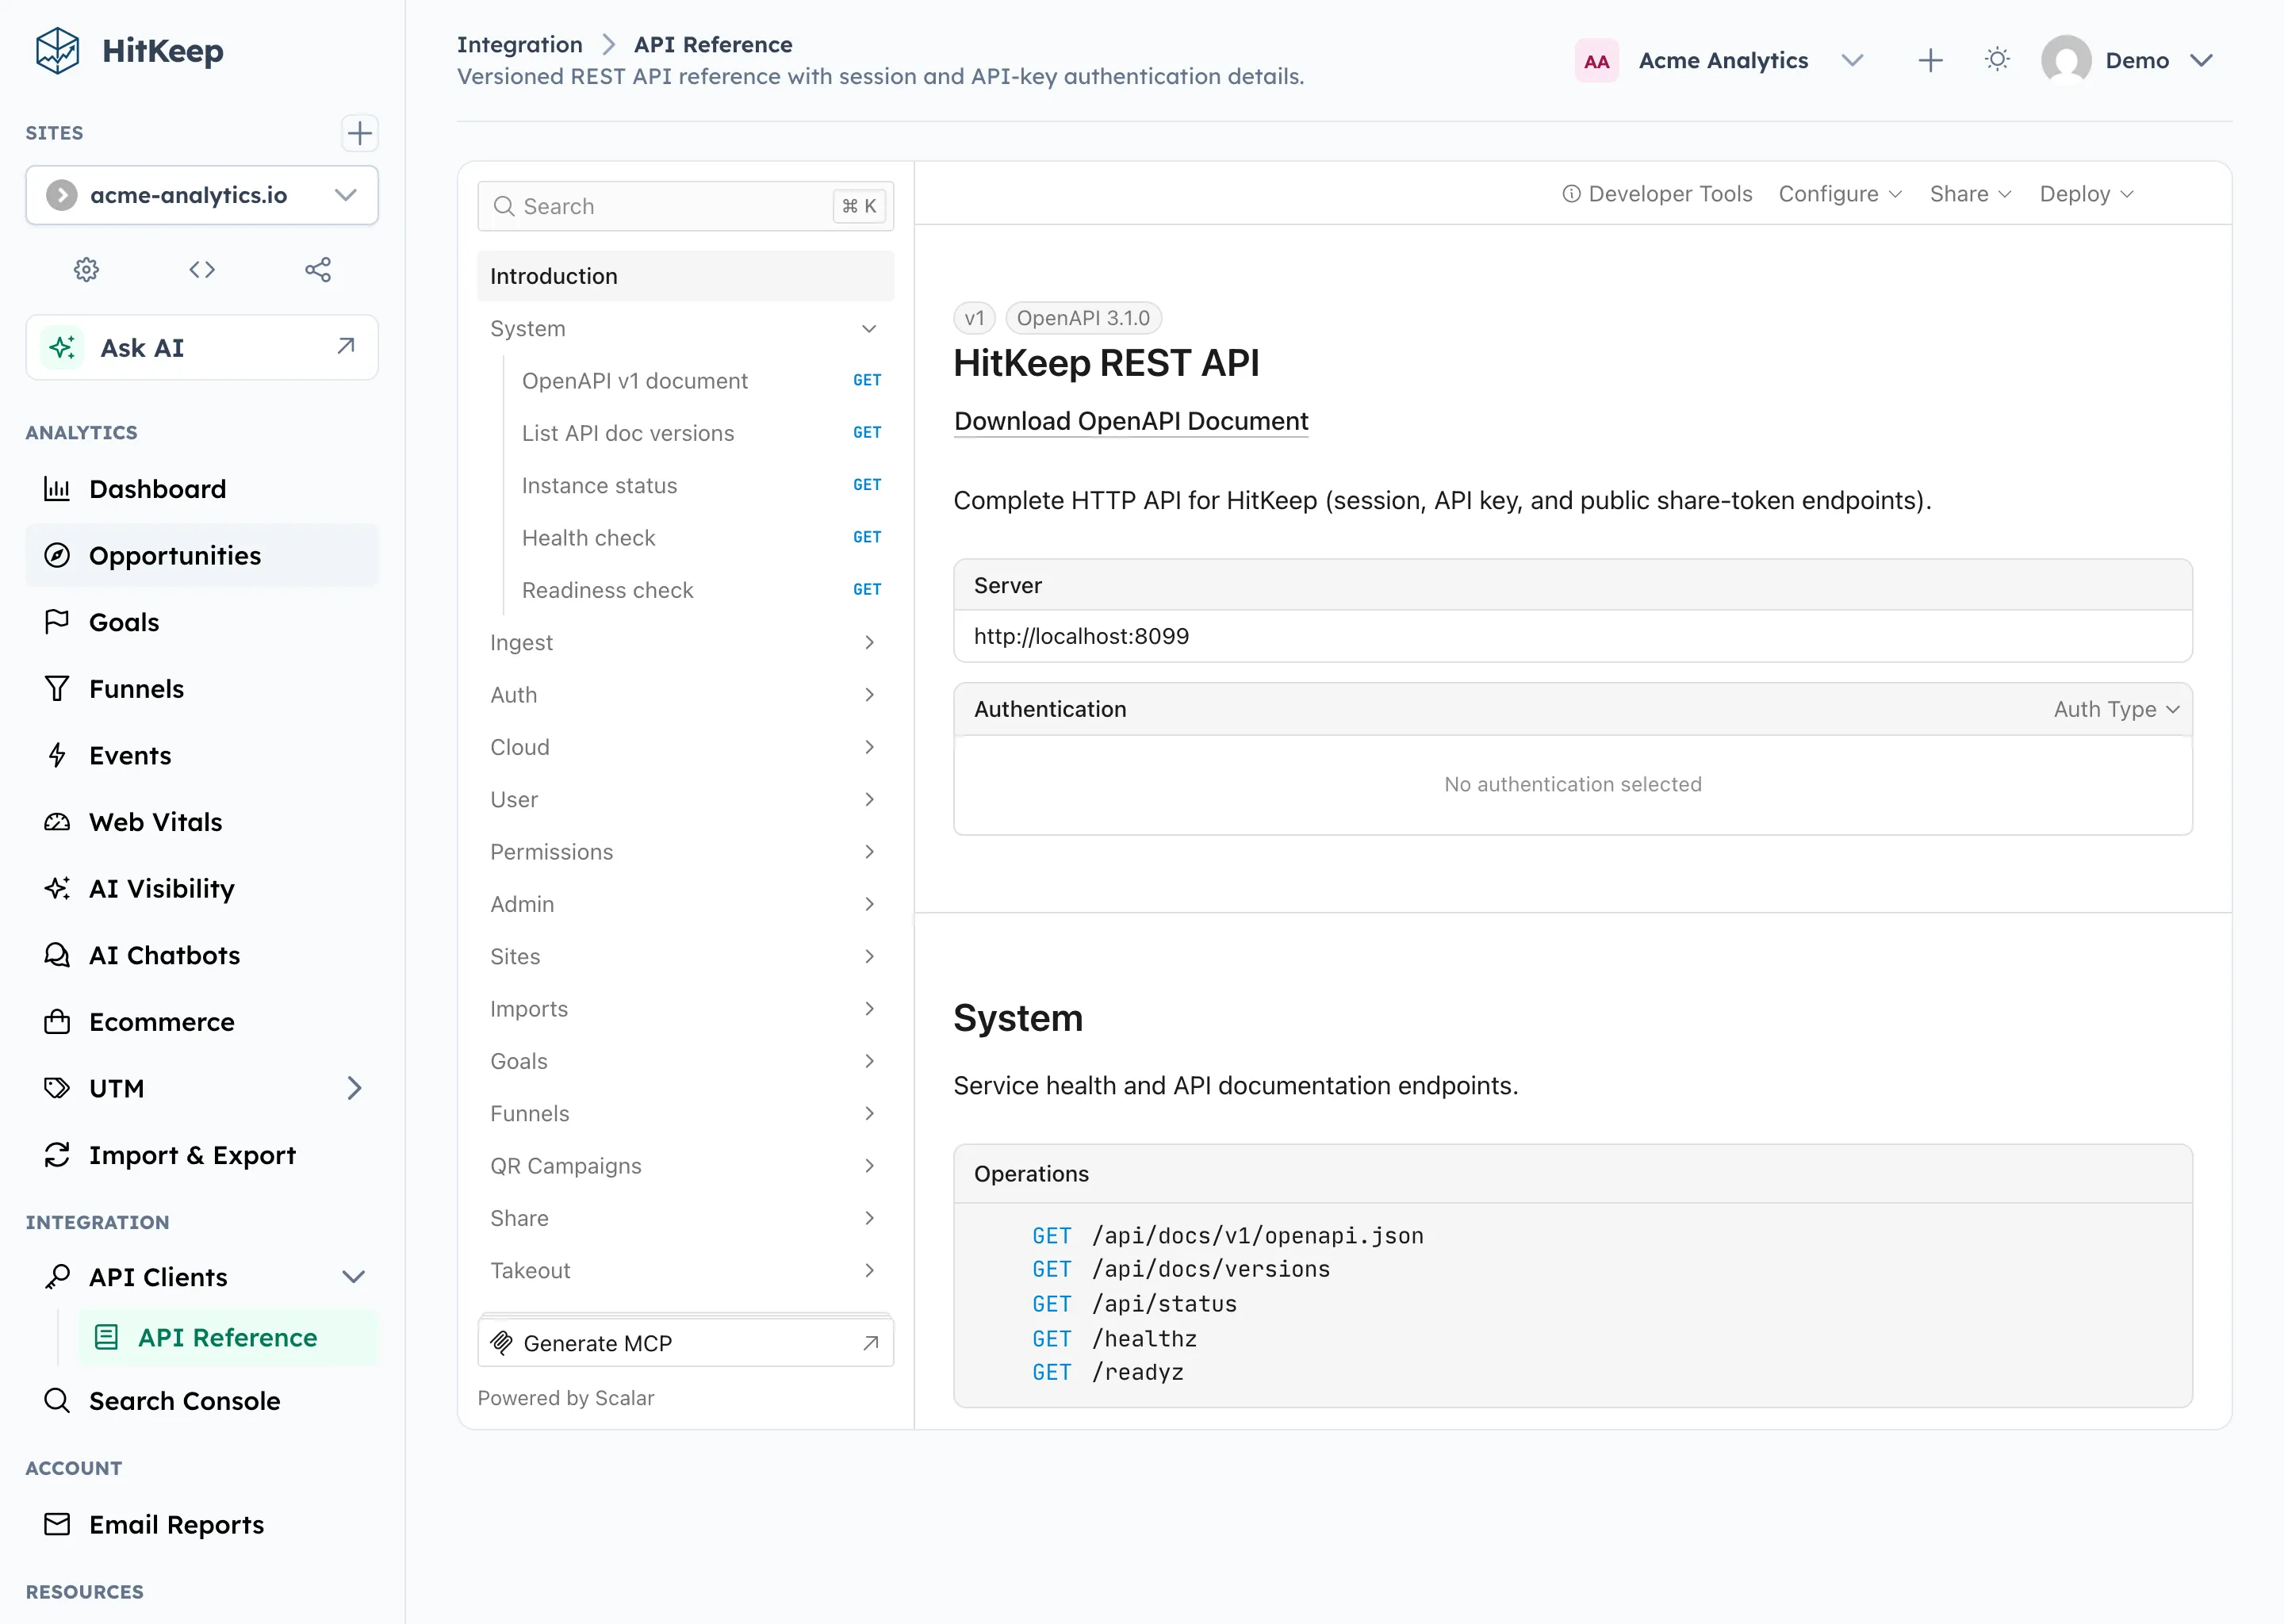Toggle the light/dark theme sun icon
Image resolution: width=2284 pixels, height=1624 pixels.
pyautogui.click(x=1997, y=60)
